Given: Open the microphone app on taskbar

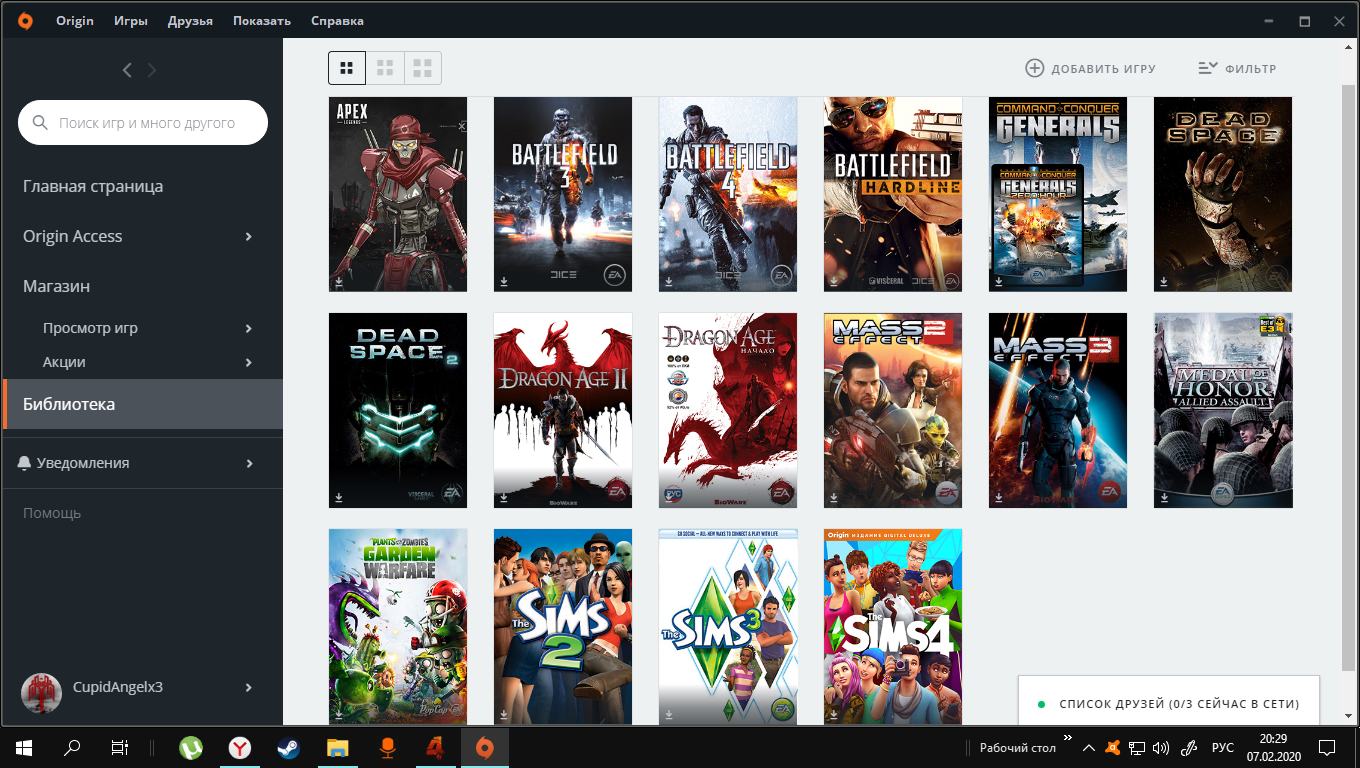Looking at the screenshot, I should pyautogui.click(x=387, y=747).
